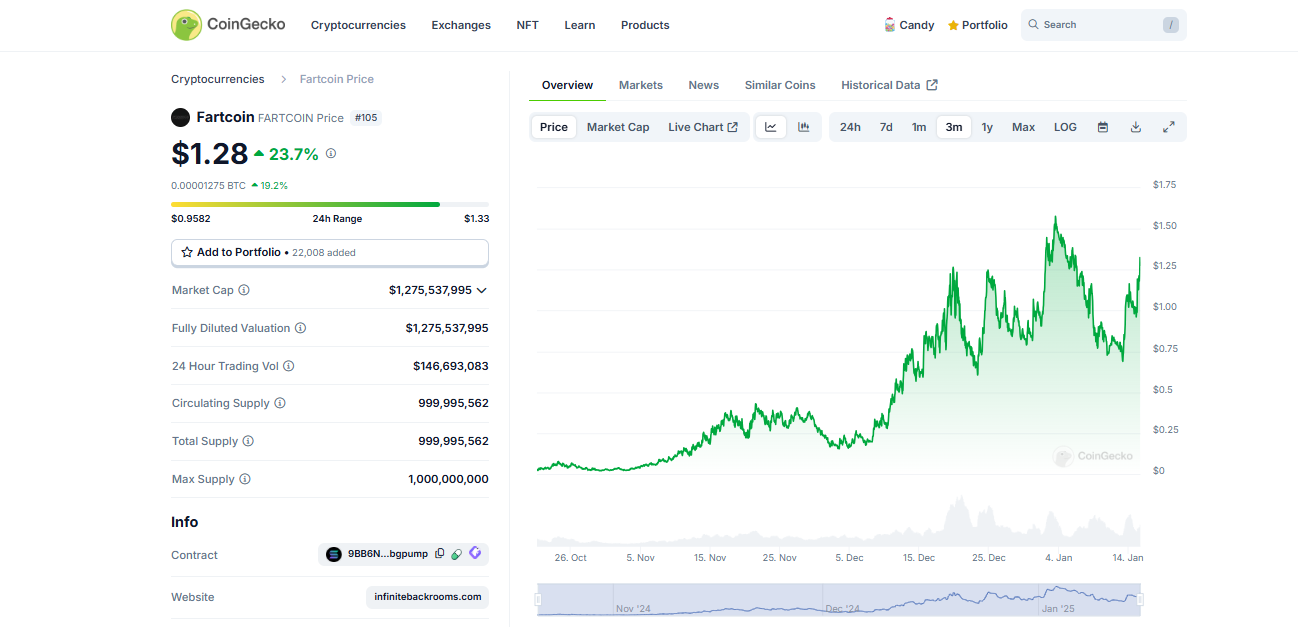Screen dimensions: 1298x627
Task: Click the search magnifier icon
Action: (x=1034, y=25)
